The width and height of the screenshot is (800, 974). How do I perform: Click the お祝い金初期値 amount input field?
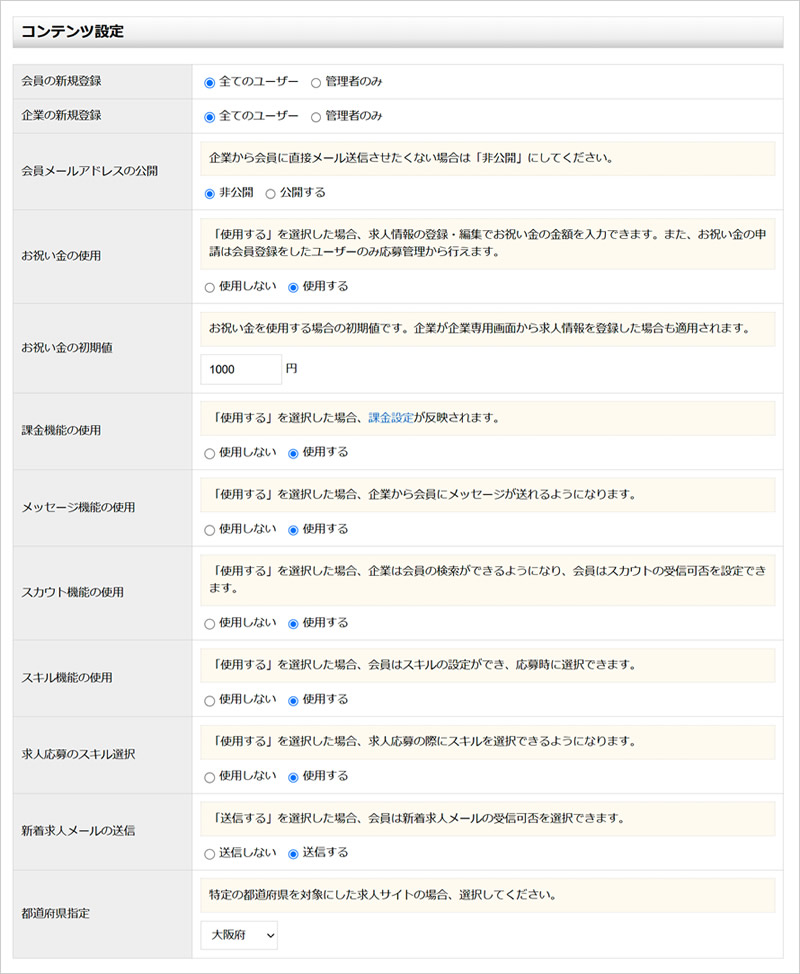(x=240, y=370)
